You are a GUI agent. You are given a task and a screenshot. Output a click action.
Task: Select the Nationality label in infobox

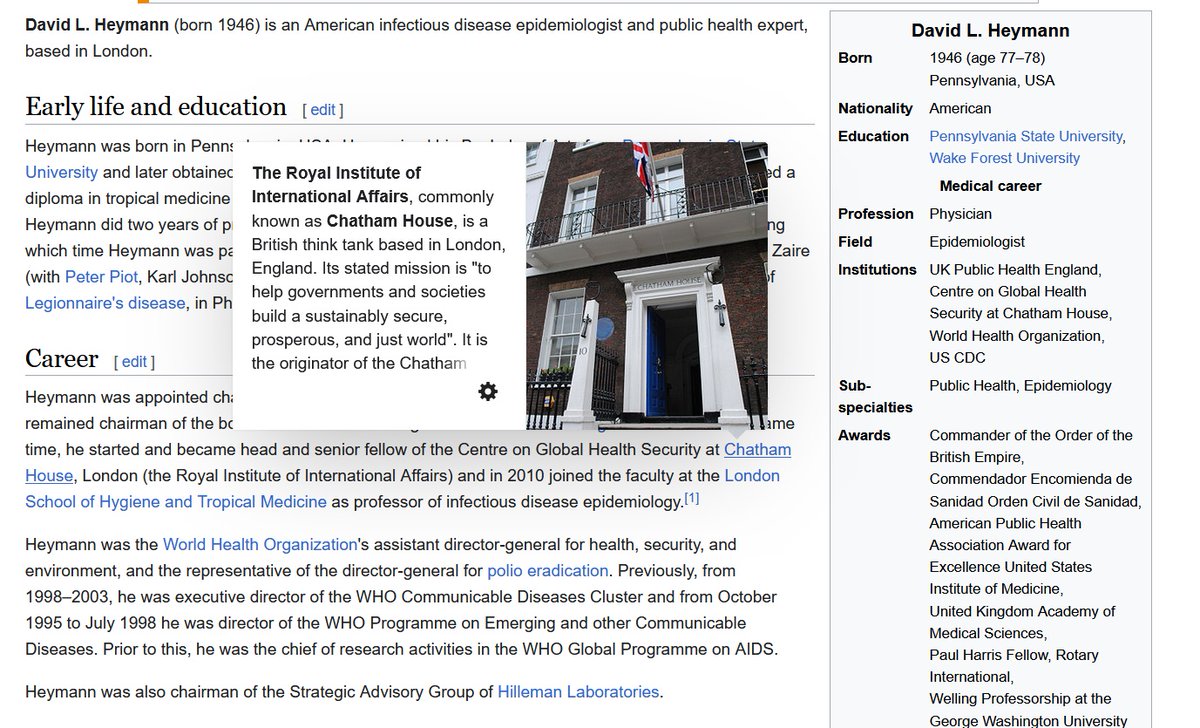tap(875, 108)
